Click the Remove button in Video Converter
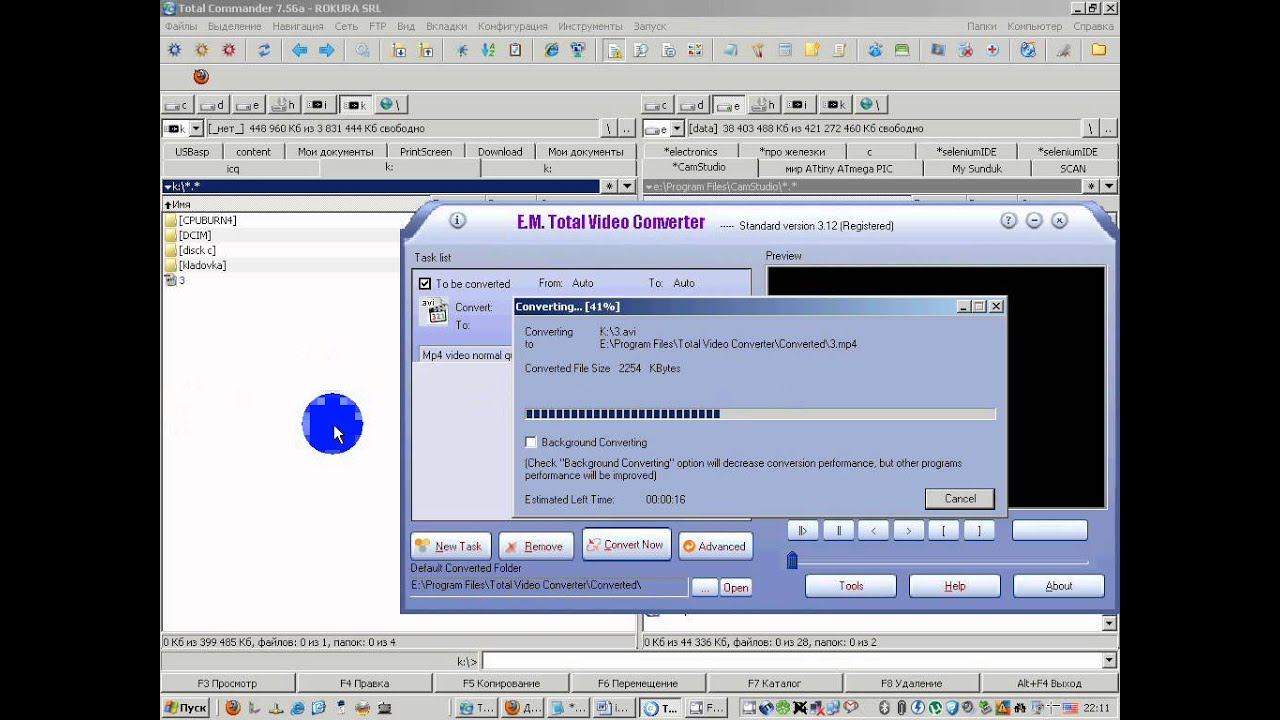The image size is (1280, 720). (x=536, y=546)
